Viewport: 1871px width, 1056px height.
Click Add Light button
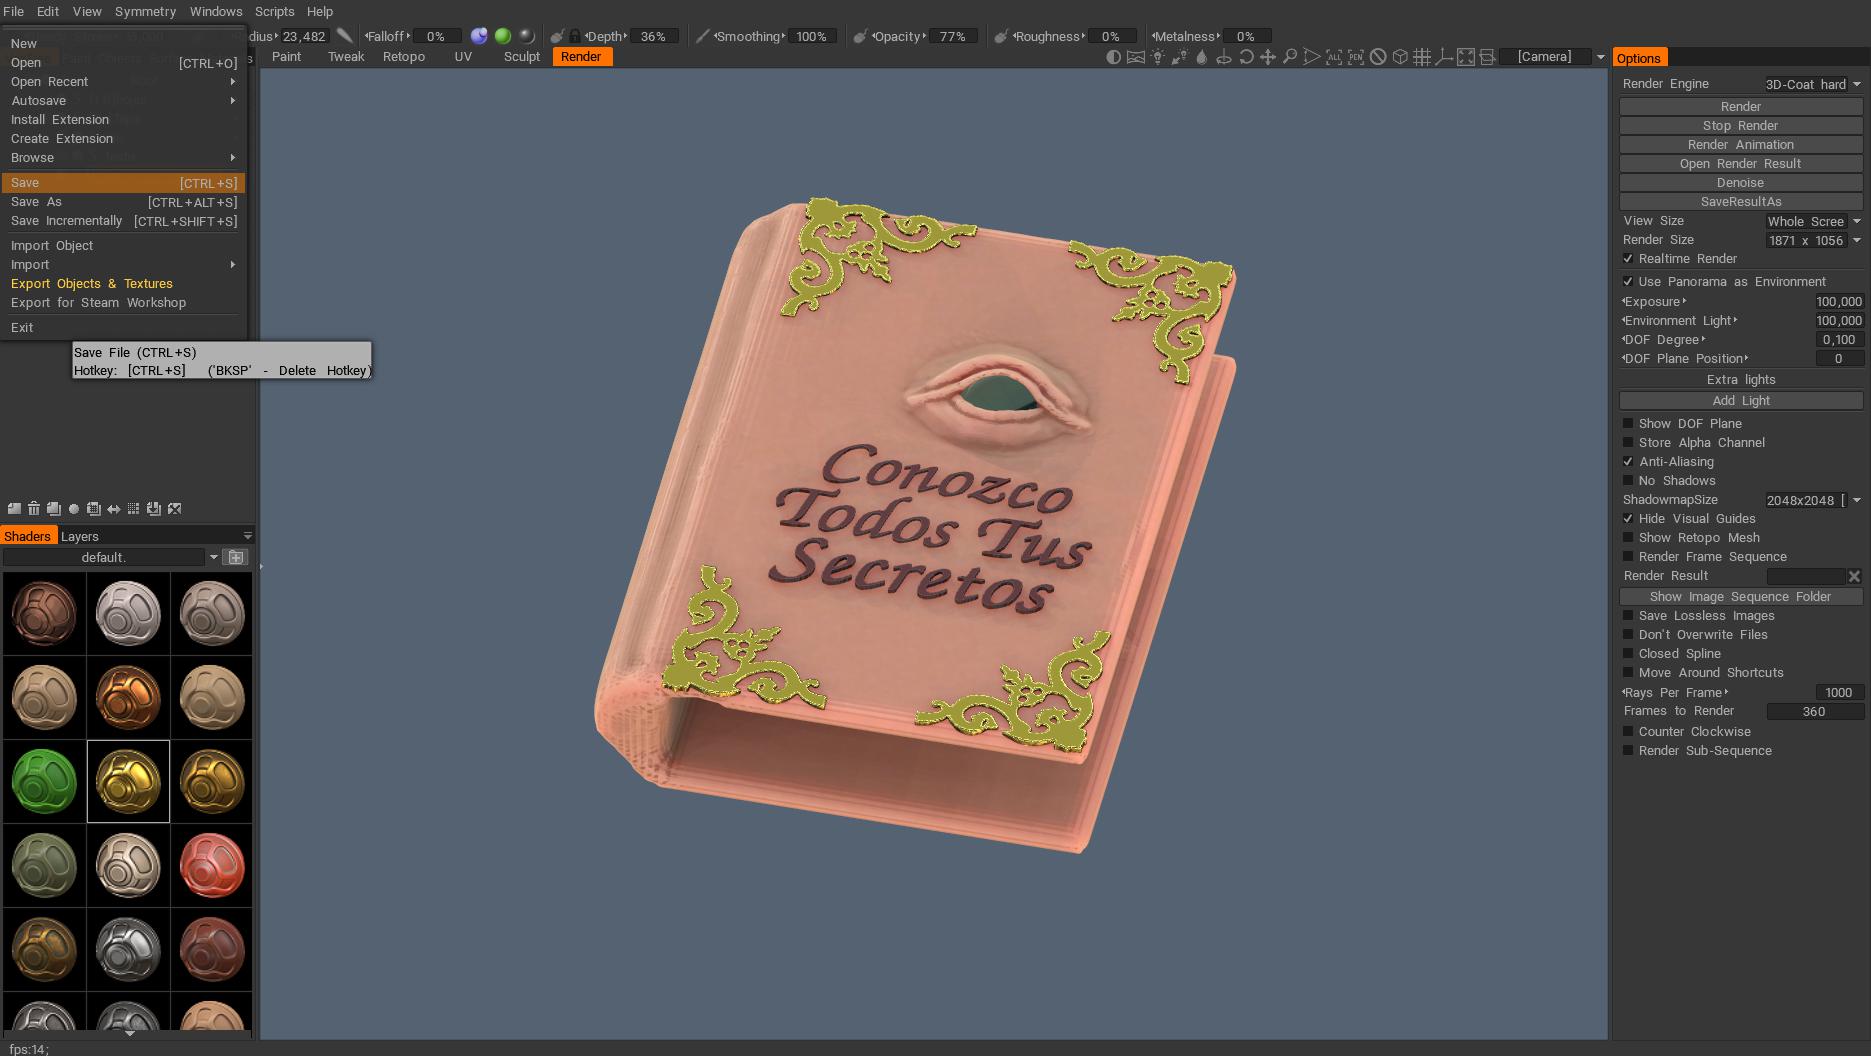pos(1740,401)
